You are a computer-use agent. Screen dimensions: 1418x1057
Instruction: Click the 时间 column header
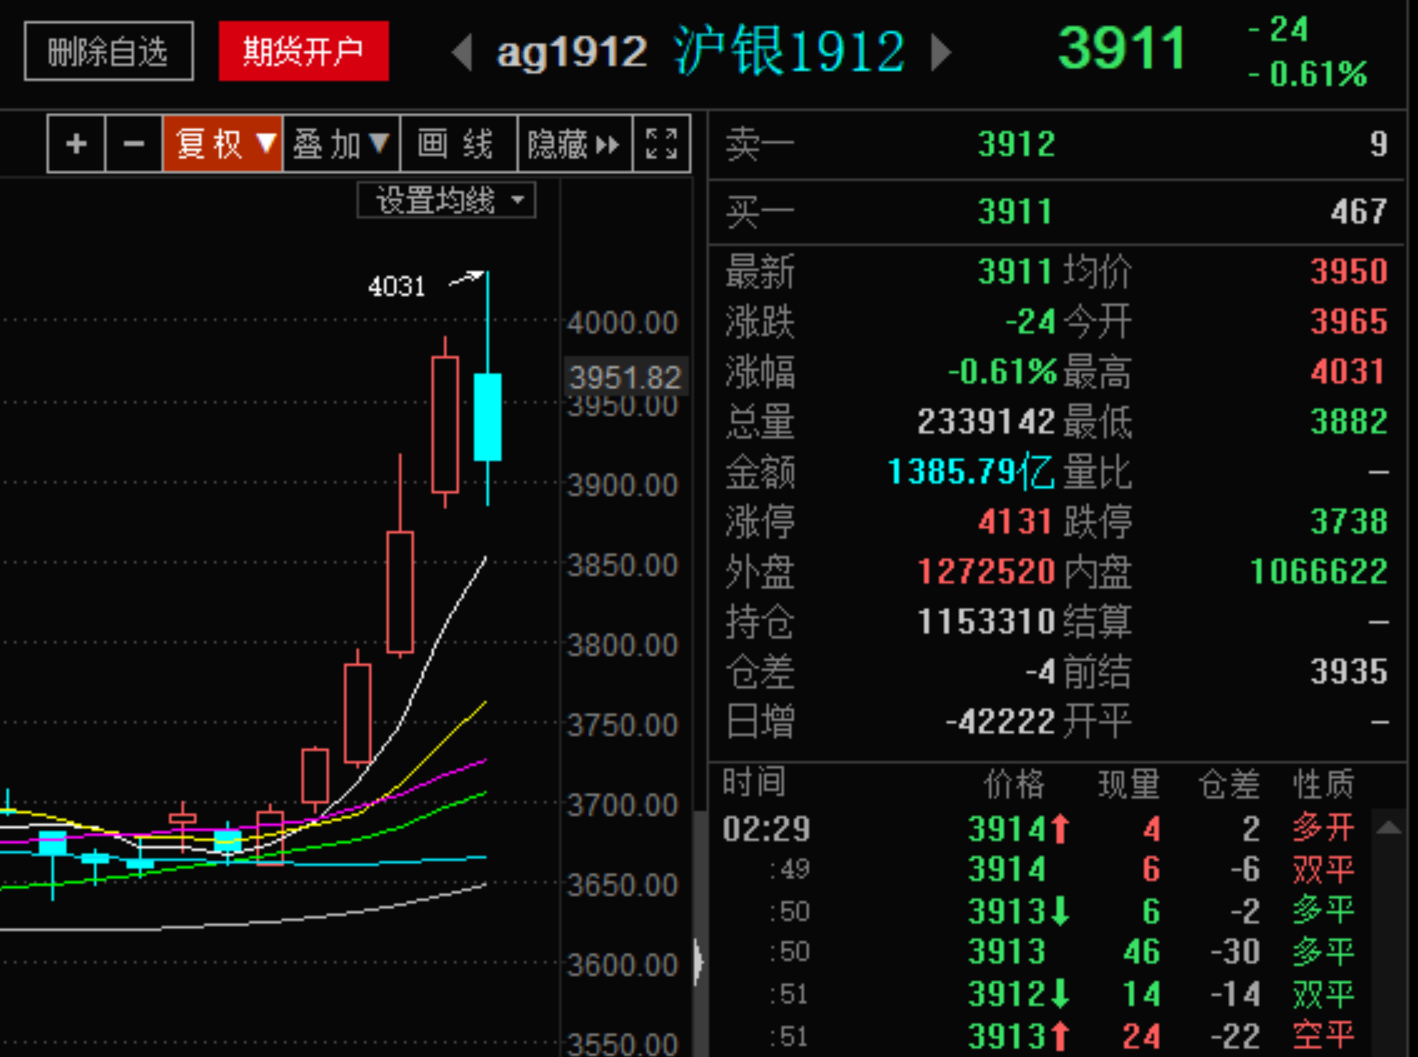point(754,783)
